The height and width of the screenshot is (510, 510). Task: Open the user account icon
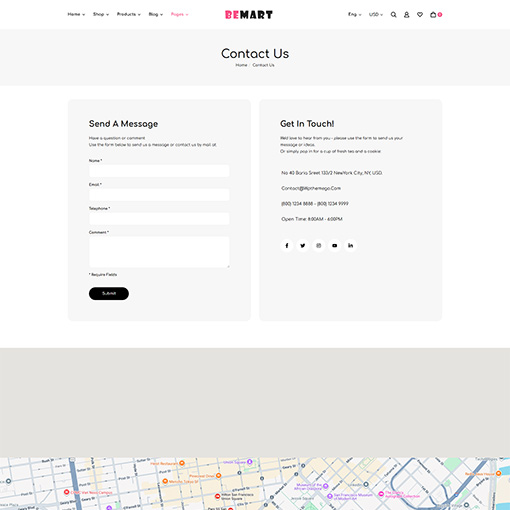point(406,15)
